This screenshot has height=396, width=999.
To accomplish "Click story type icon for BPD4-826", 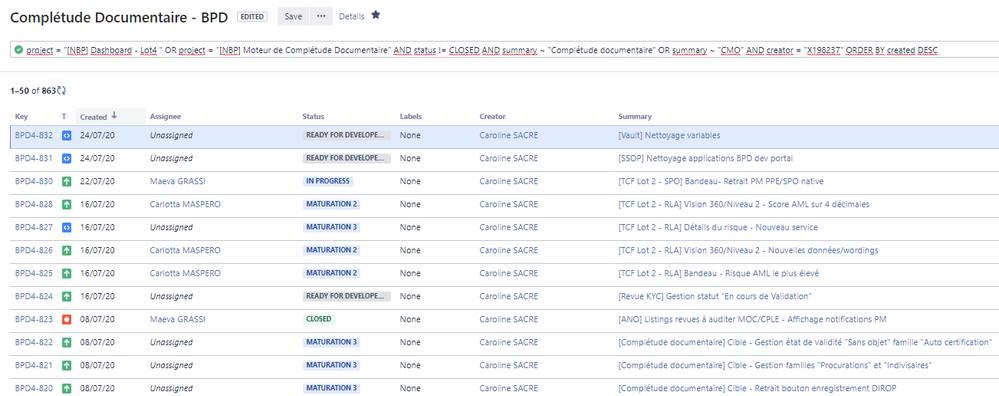I will (66, 250).
